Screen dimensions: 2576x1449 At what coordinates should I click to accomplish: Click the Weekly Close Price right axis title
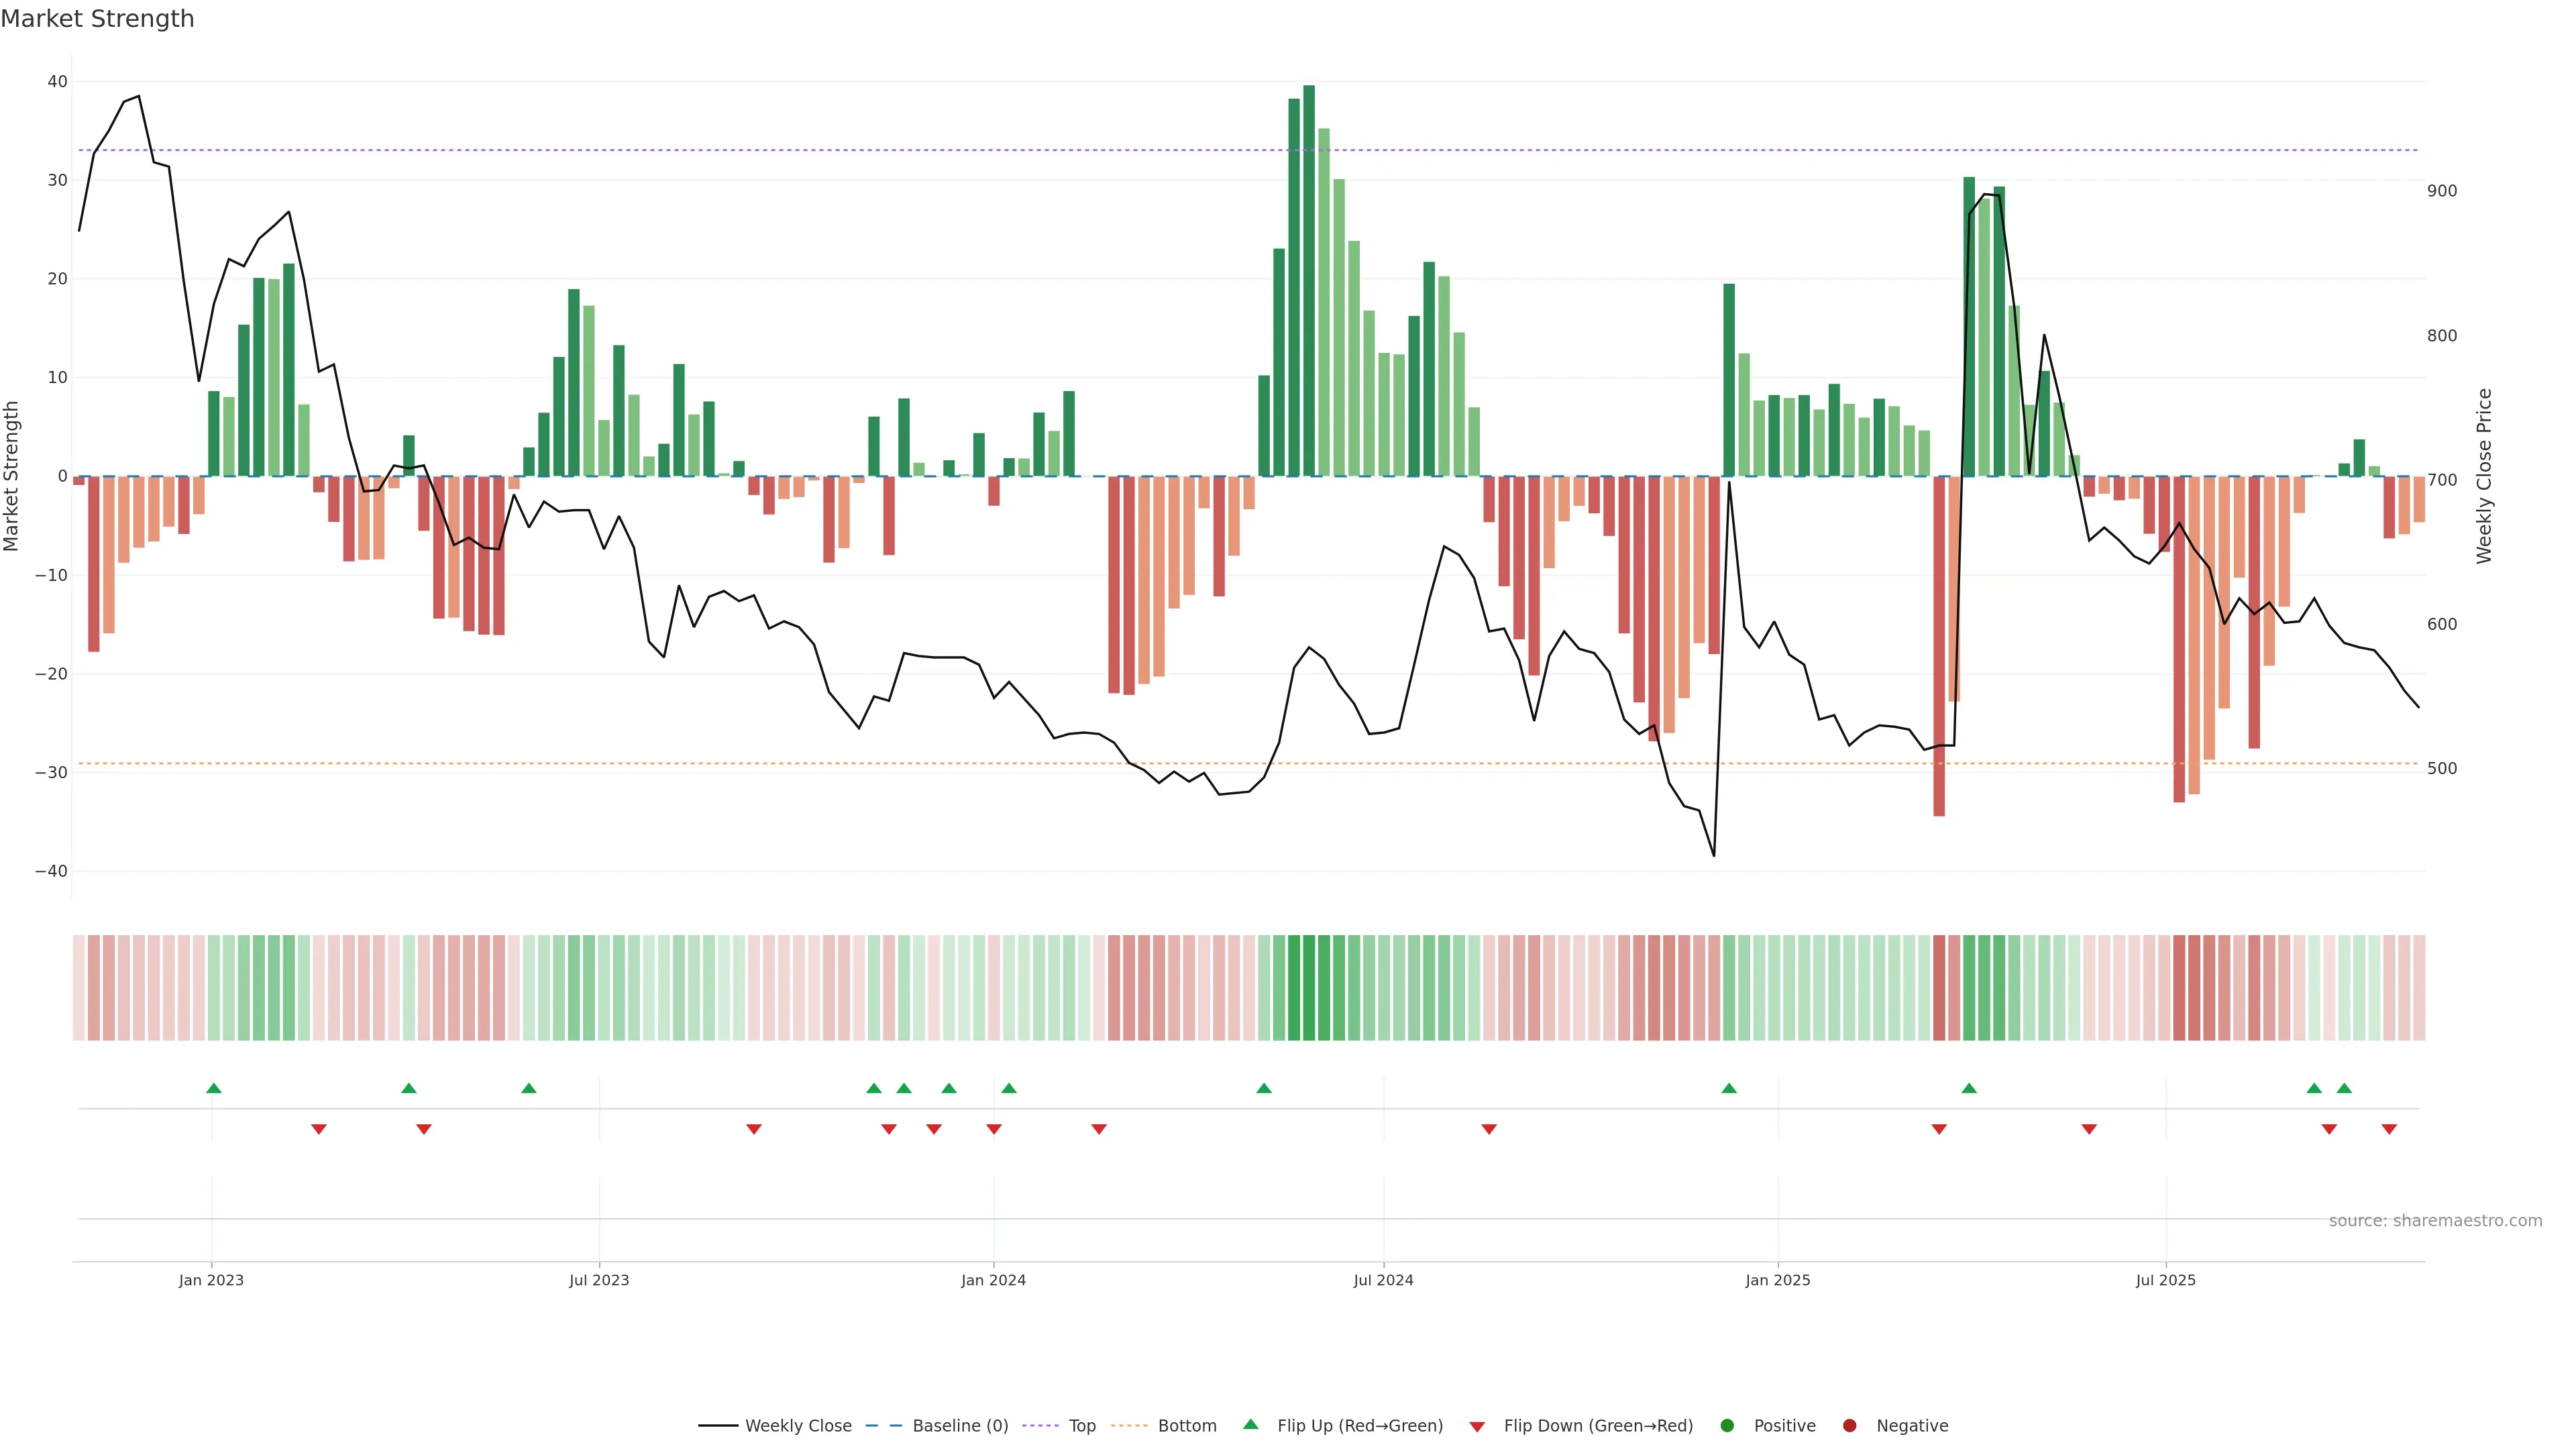tap(2484, 476)
